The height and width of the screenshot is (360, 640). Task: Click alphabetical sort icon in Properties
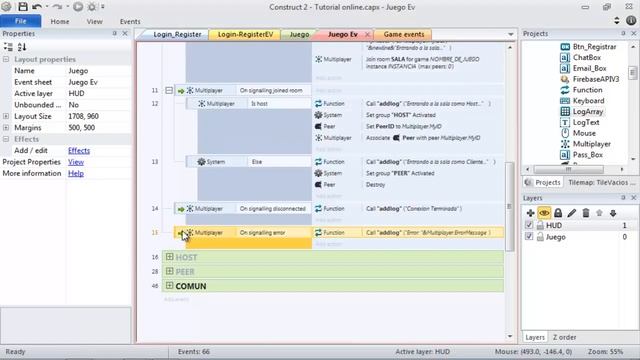[22, 47]
